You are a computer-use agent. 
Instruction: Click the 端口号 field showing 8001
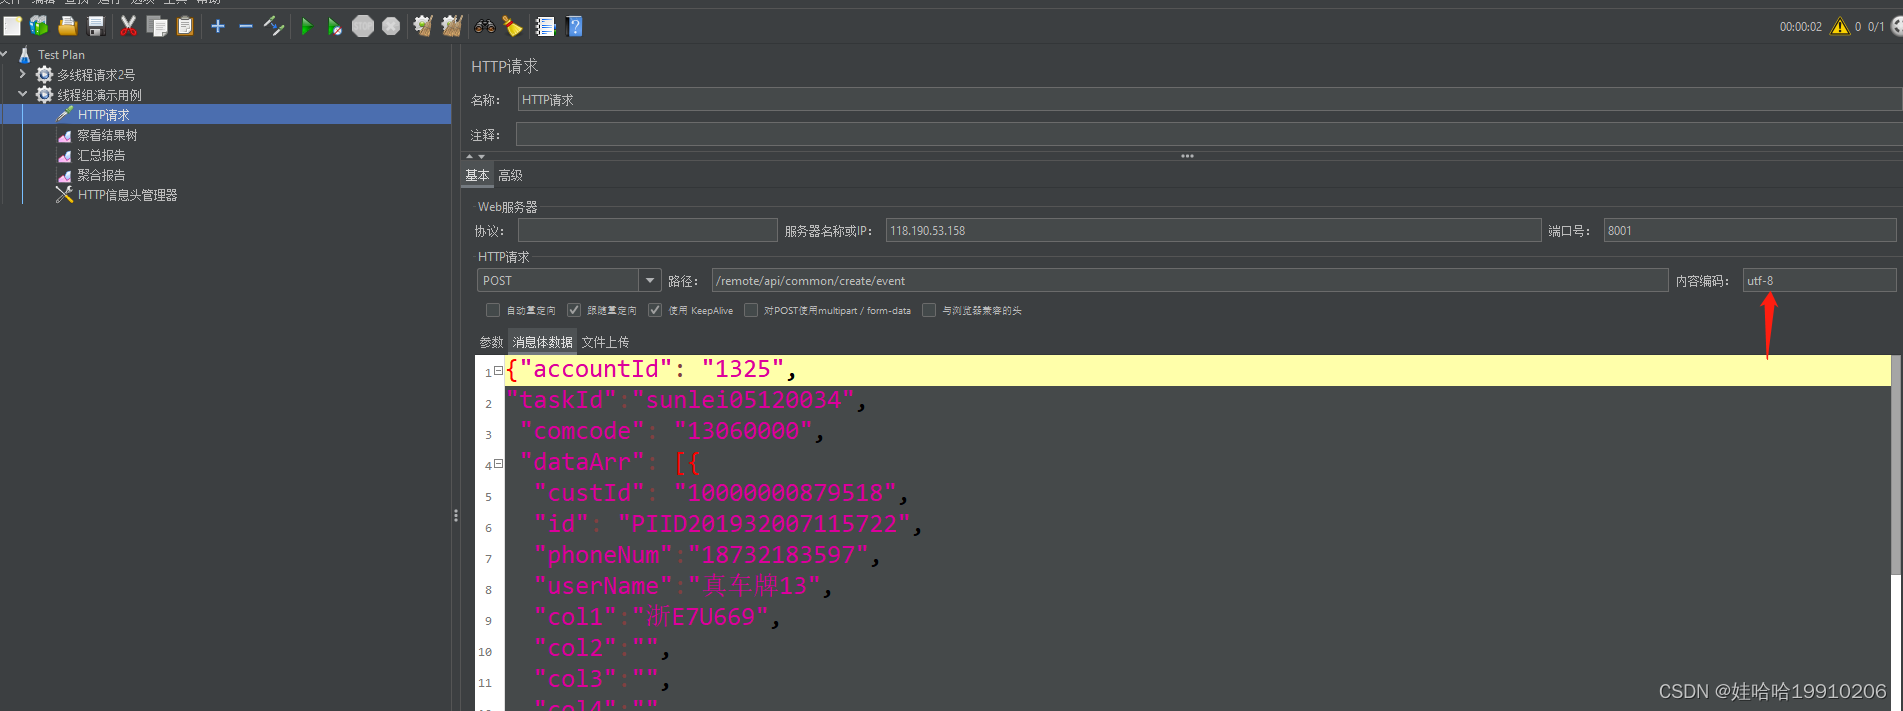[x=1750, y=231]
